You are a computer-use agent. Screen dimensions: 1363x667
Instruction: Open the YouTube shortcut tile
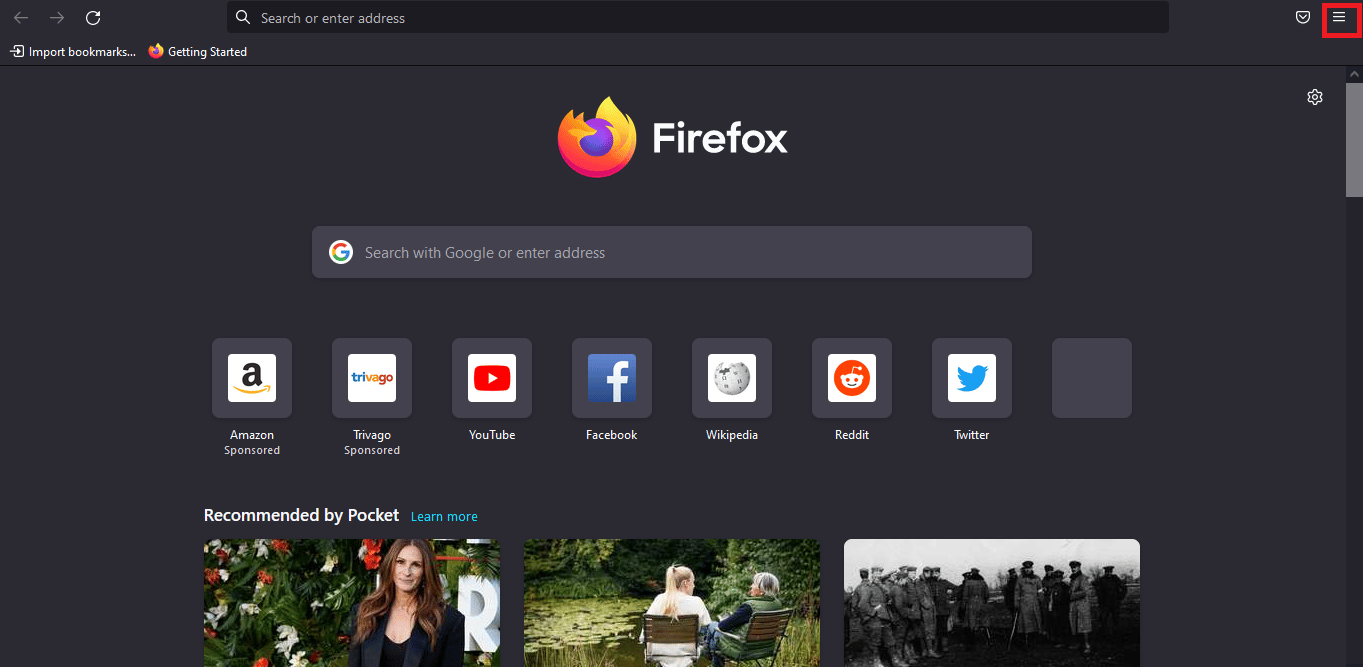[492, 378]
